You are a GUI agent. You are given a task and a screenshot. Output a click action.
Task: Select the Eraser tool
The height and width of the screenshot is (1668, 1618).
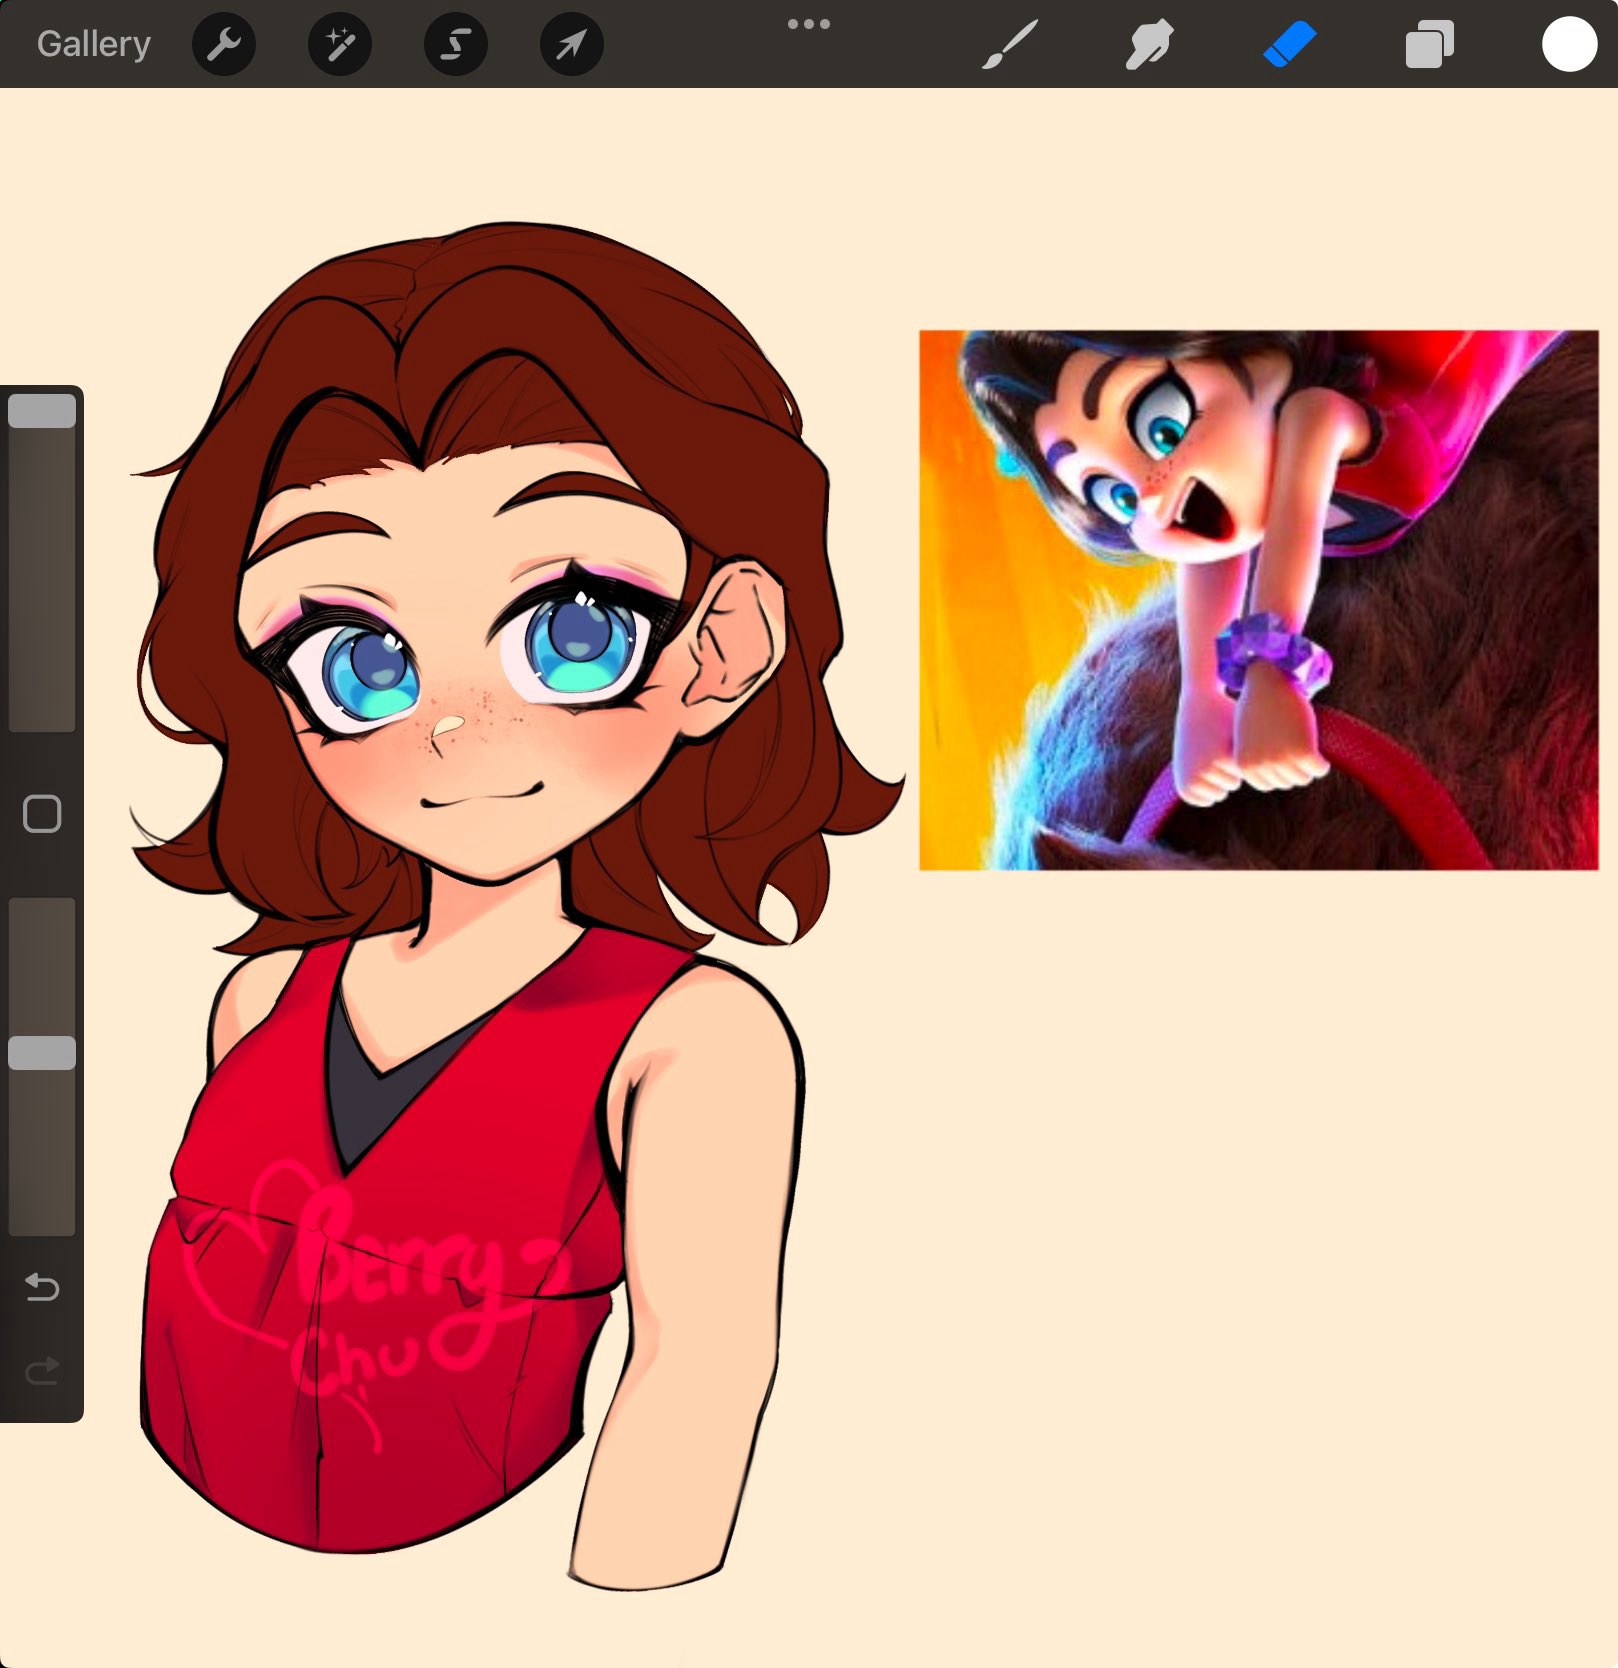click(x=1290, y=45)
